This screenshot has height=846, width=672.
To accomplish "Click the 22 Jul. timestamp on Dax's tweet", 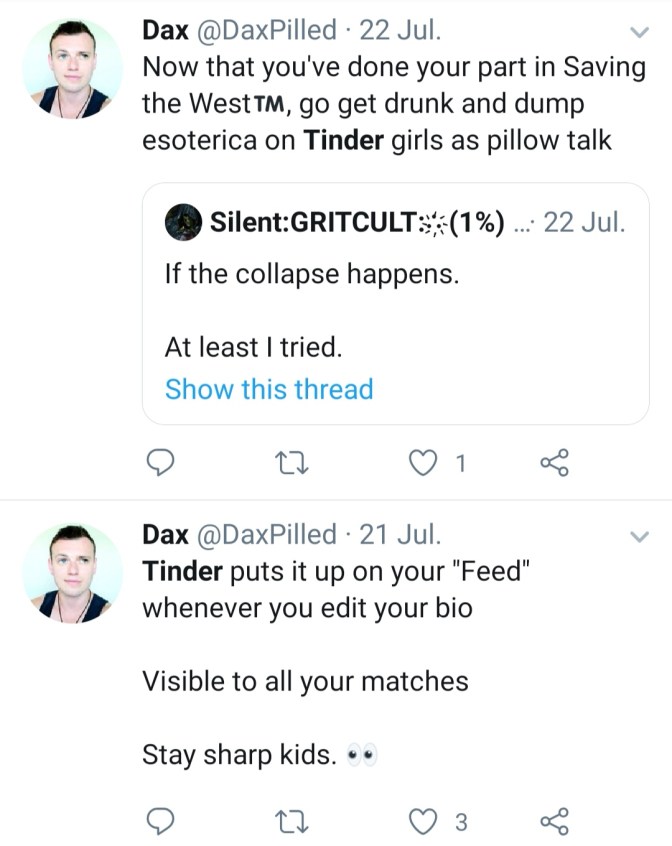I will pos(400,31).
